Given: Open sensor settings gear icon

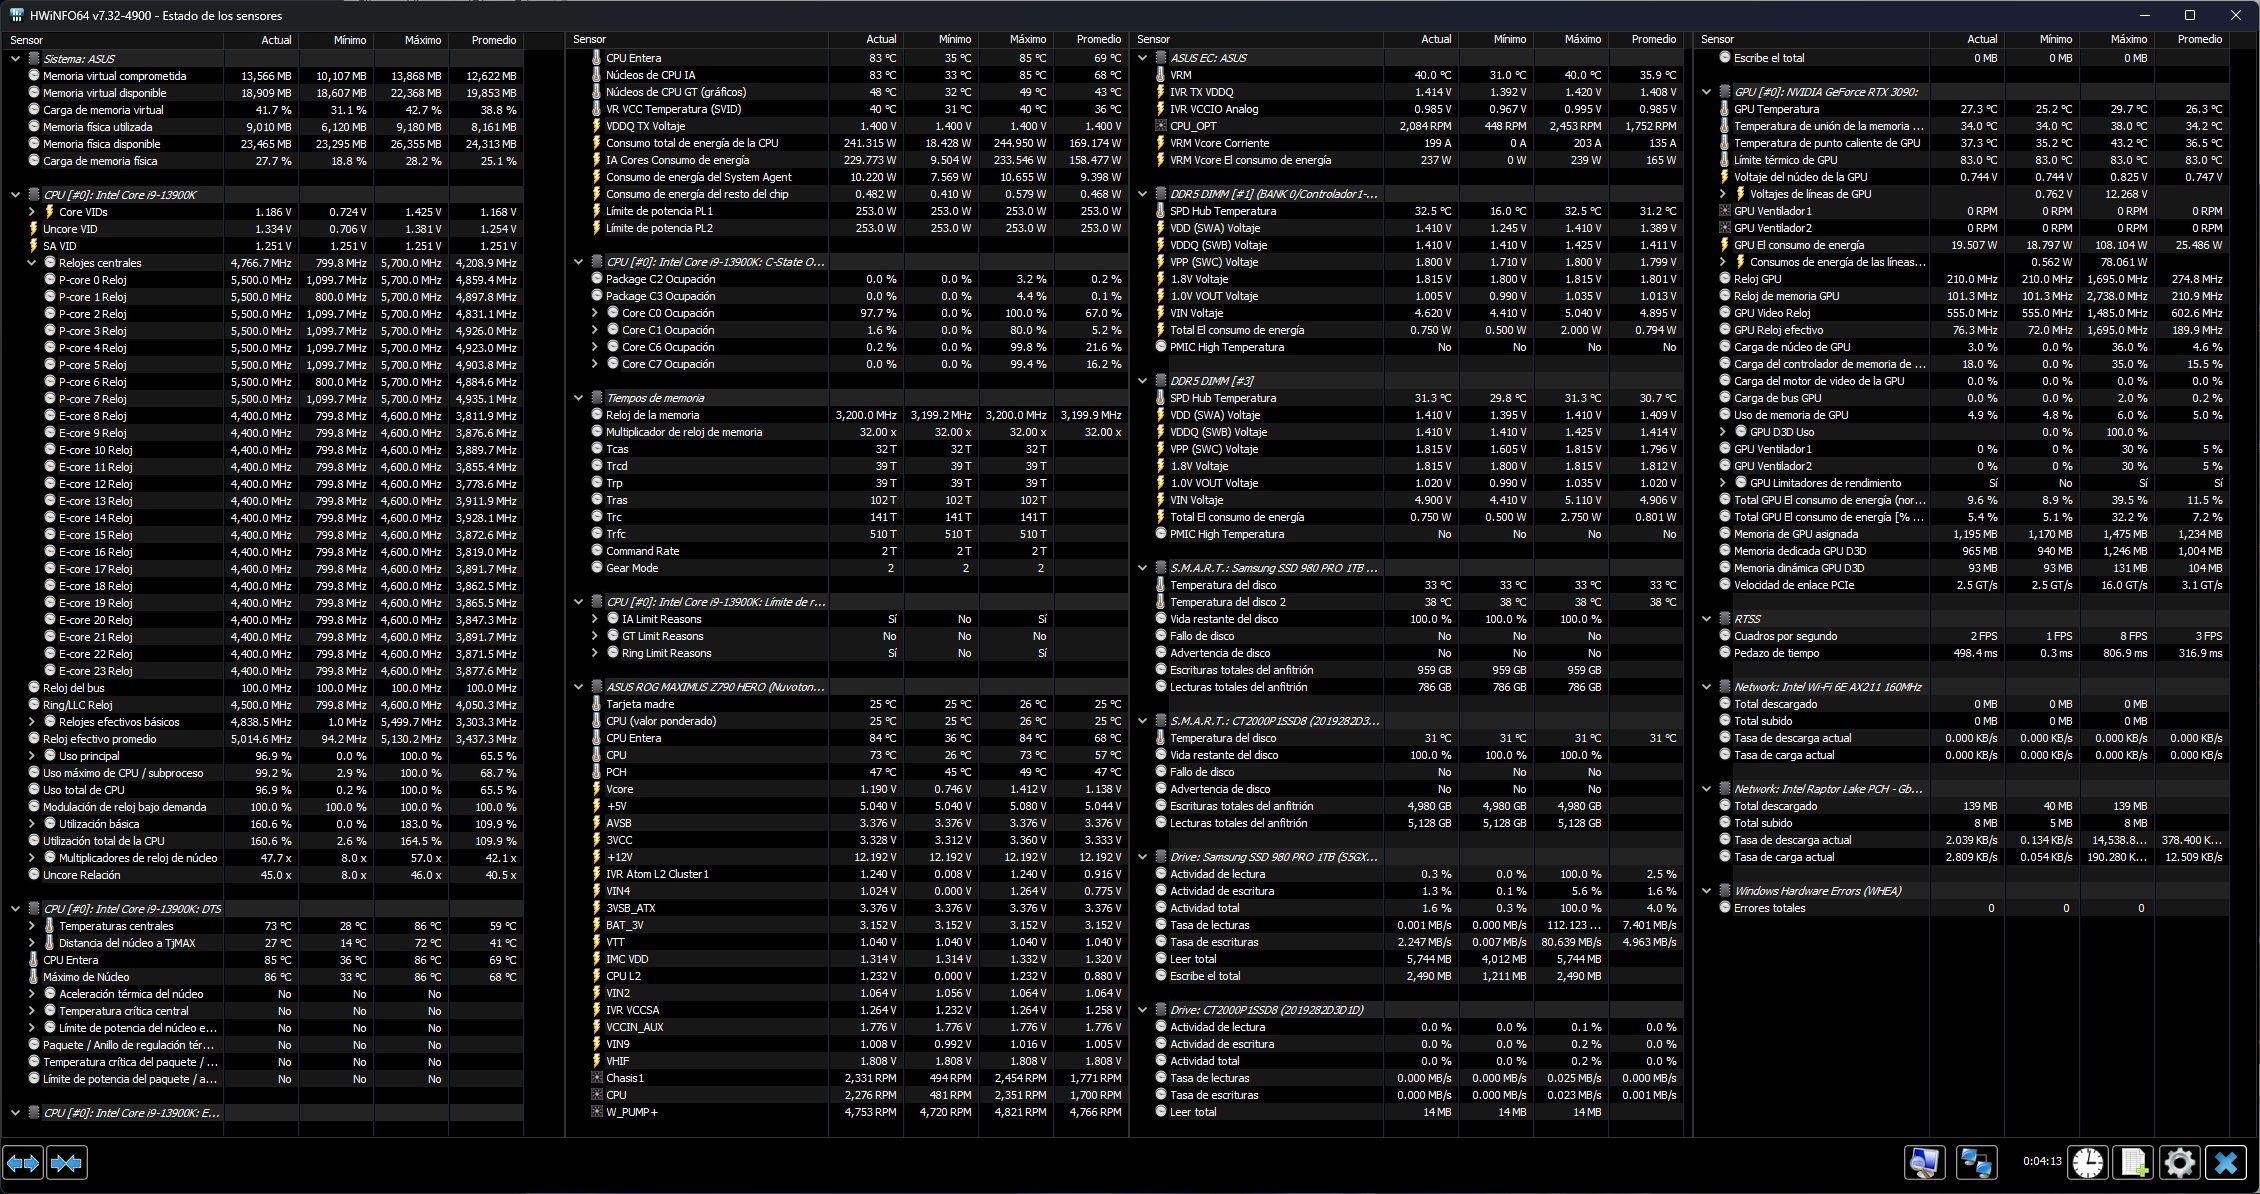Looking at the screenshot, I should (2179, 1162).
